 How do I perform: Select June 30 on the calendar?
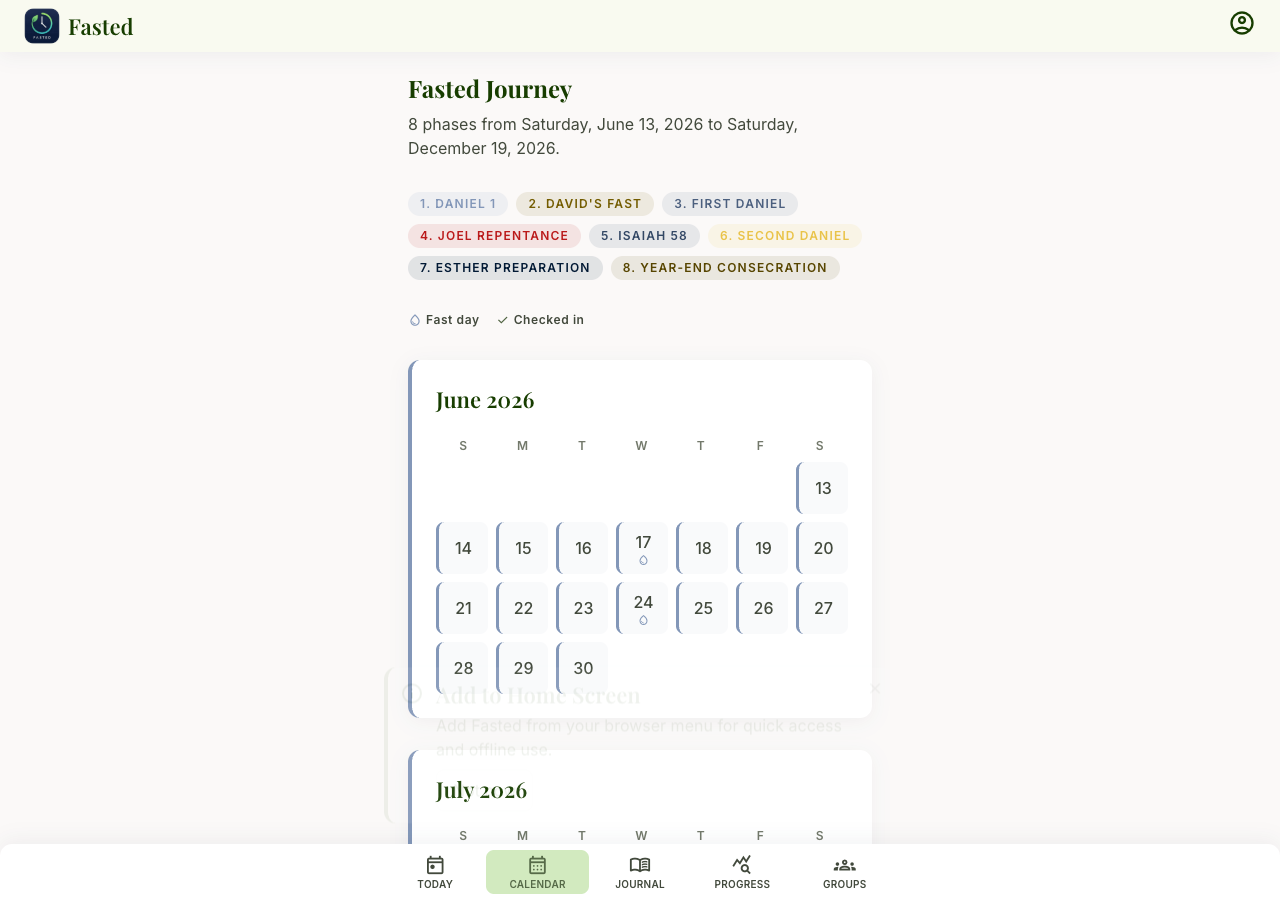coord(582,668)
